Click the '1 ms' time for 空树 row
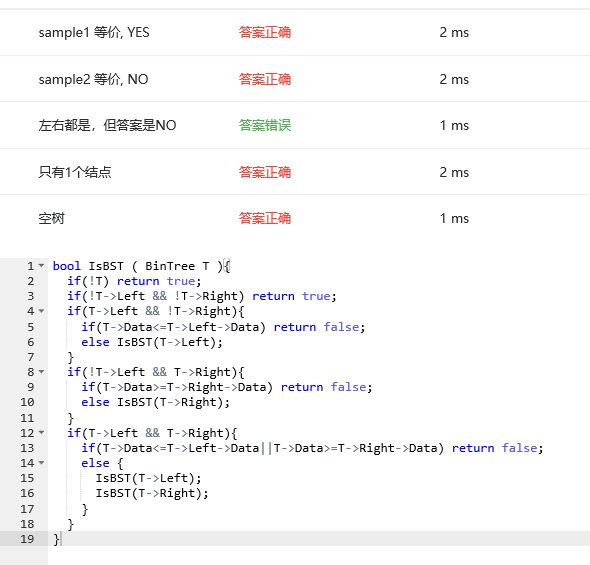Screen dimensions: 590x565 pos(454,219)
